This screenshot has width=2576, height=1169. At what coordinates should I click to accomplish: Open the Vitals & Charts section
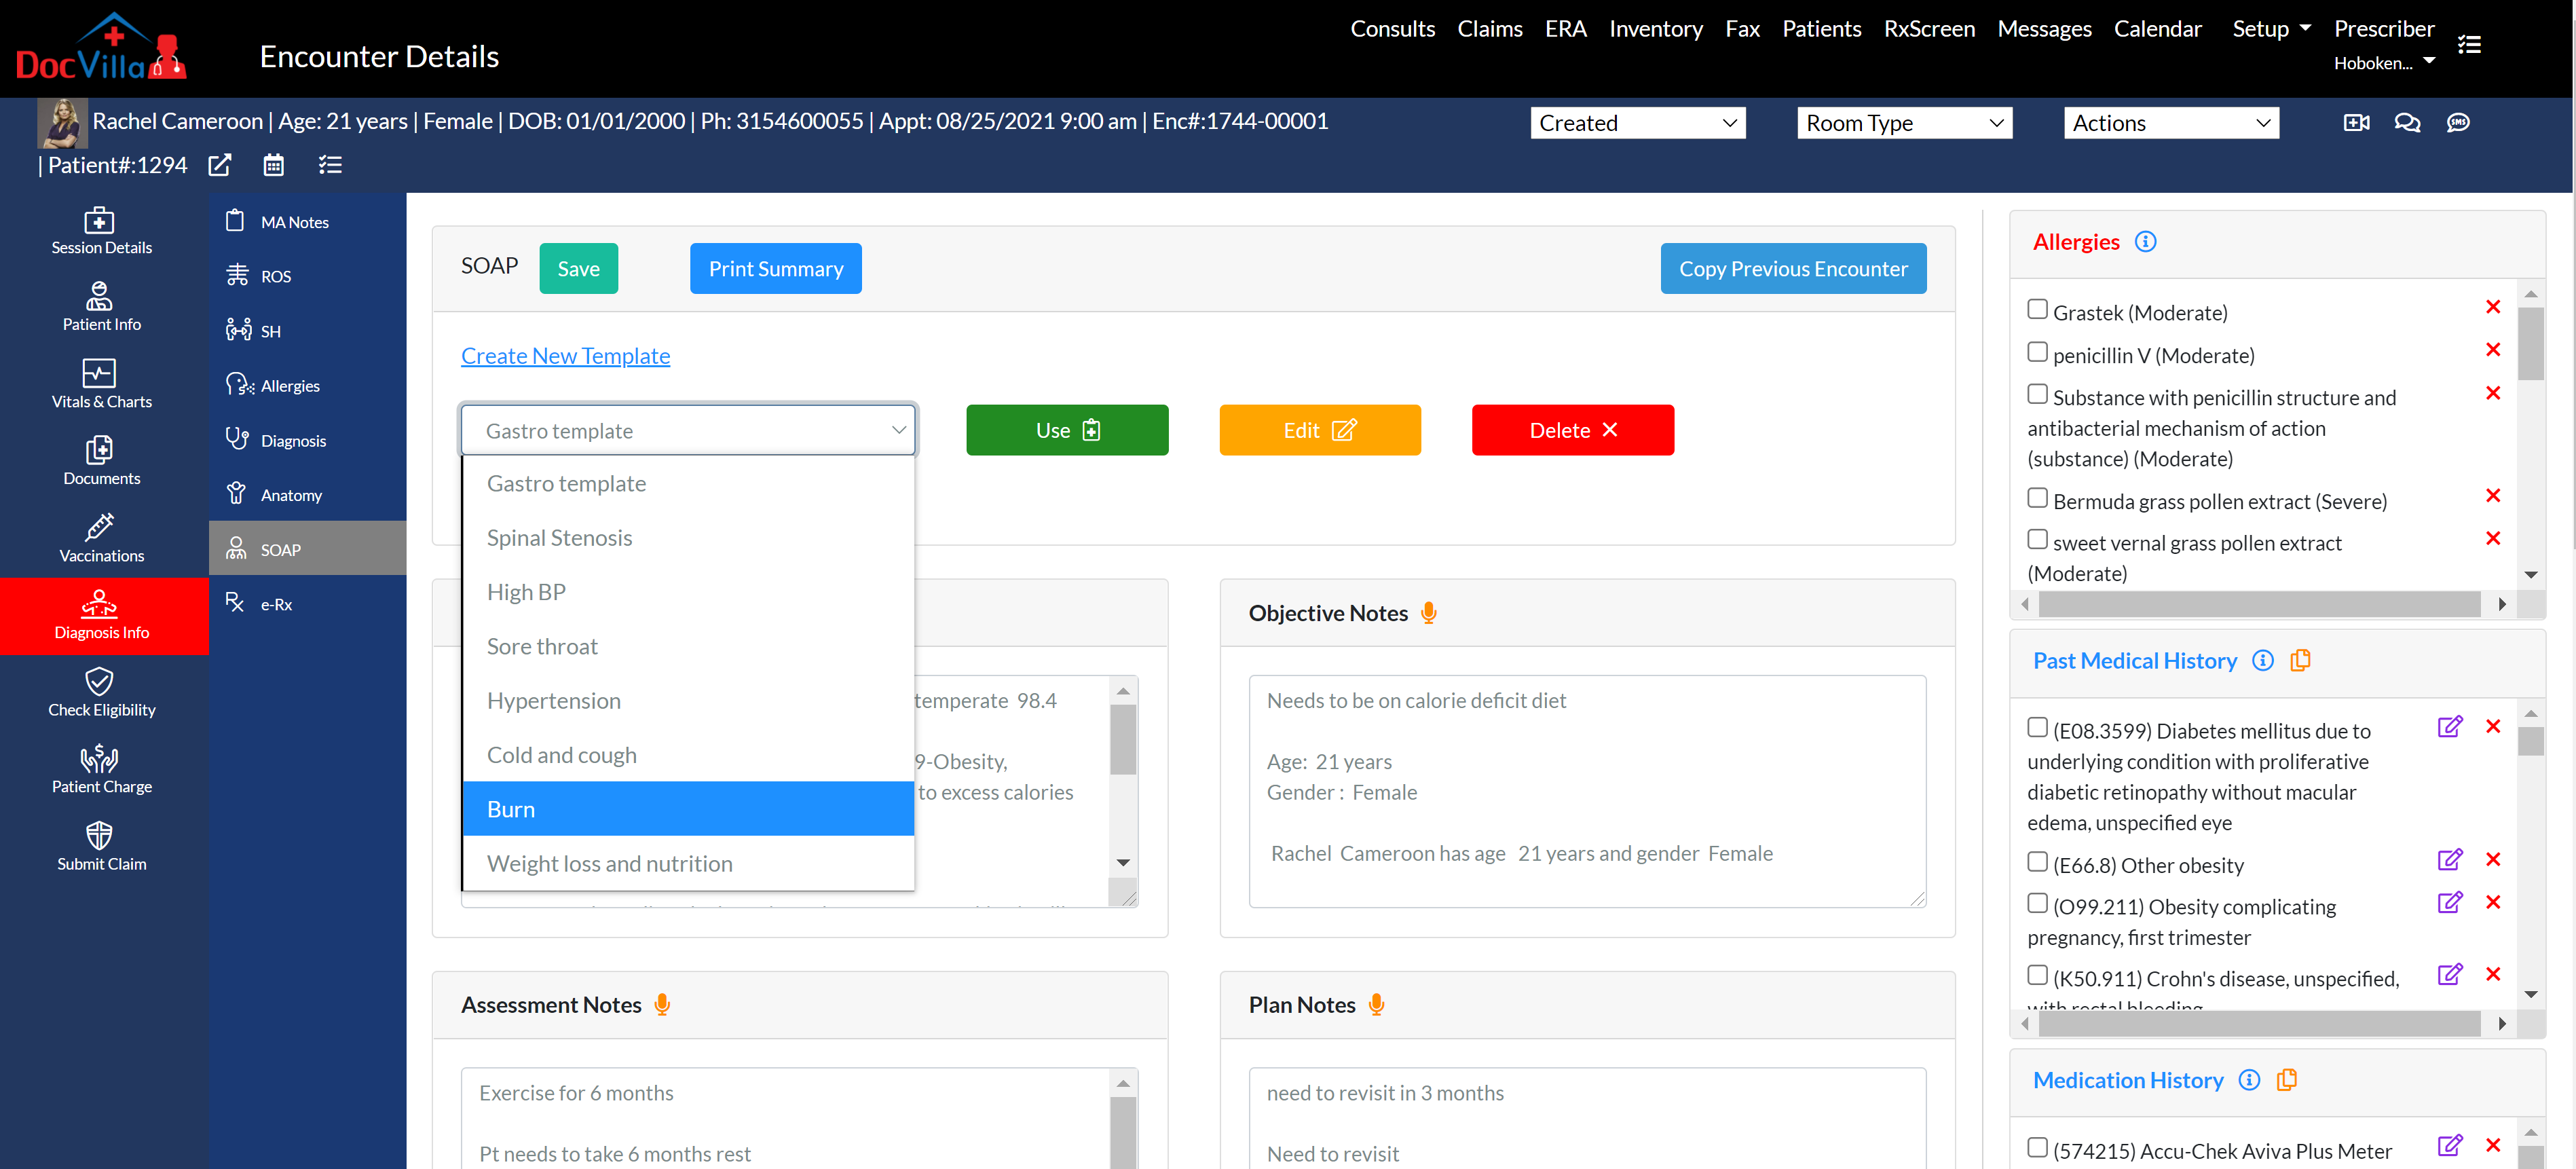coord(101,385)
